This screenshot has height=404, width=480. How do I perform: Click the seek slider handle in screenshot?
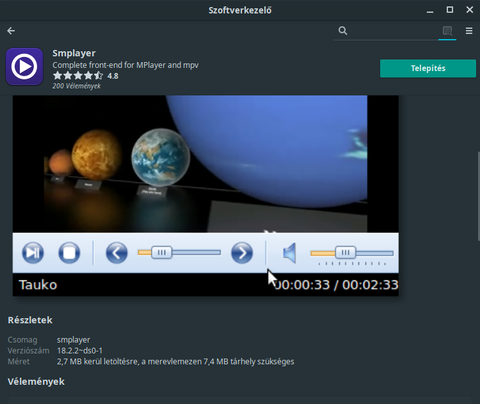[162, 252]
